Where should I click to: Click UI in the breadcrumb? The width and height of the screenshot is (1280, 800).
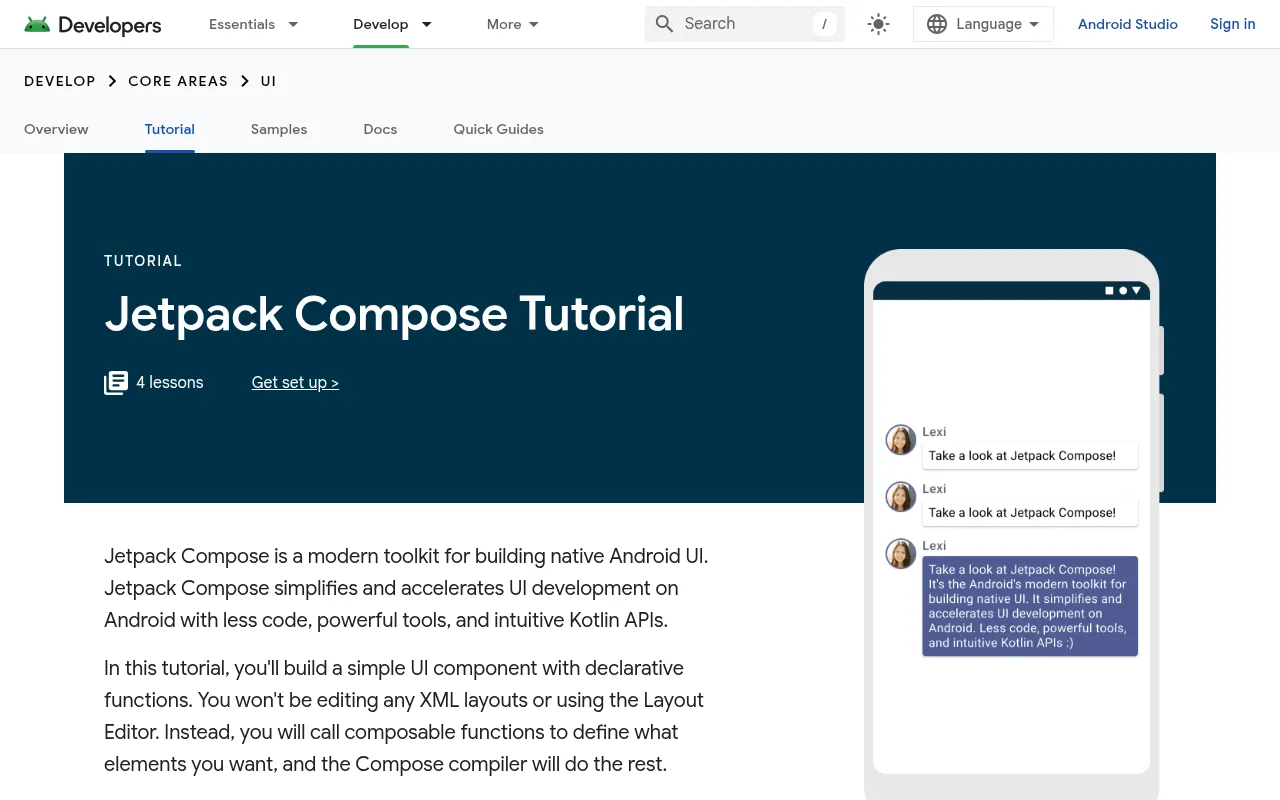click(268, 81)
